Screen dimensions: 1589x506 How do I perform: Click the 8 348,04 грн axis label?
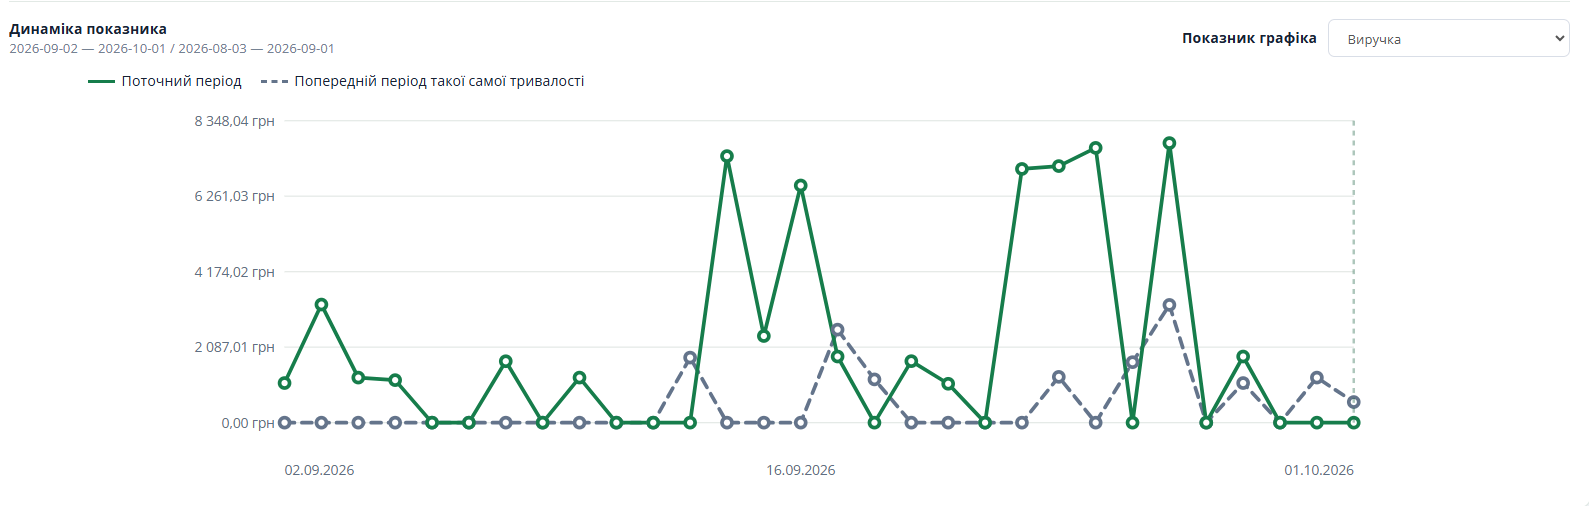pos(234,121)
